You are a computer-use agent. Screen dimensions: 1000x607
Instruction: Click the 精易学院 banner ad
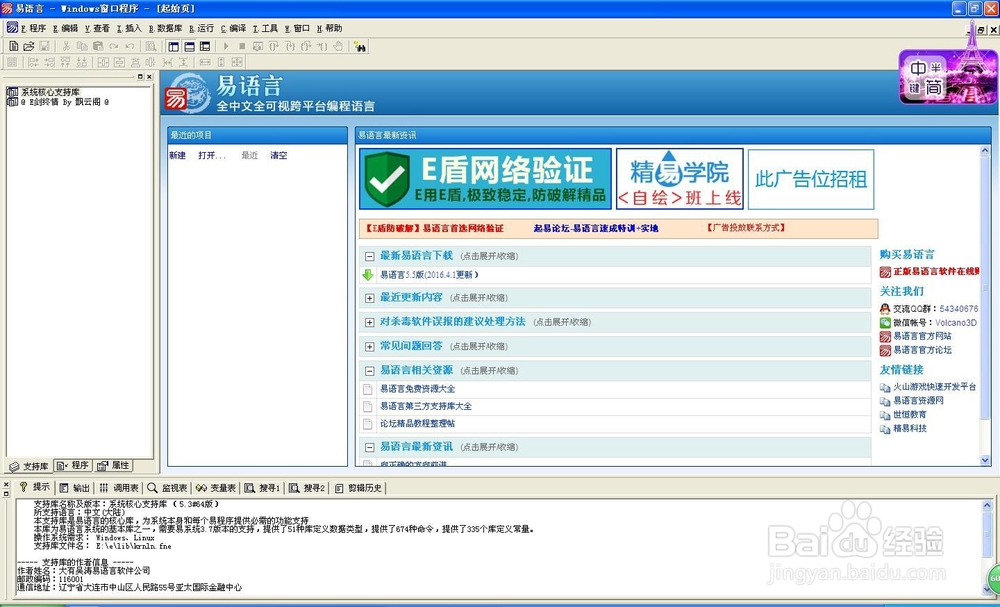point(680,179)
